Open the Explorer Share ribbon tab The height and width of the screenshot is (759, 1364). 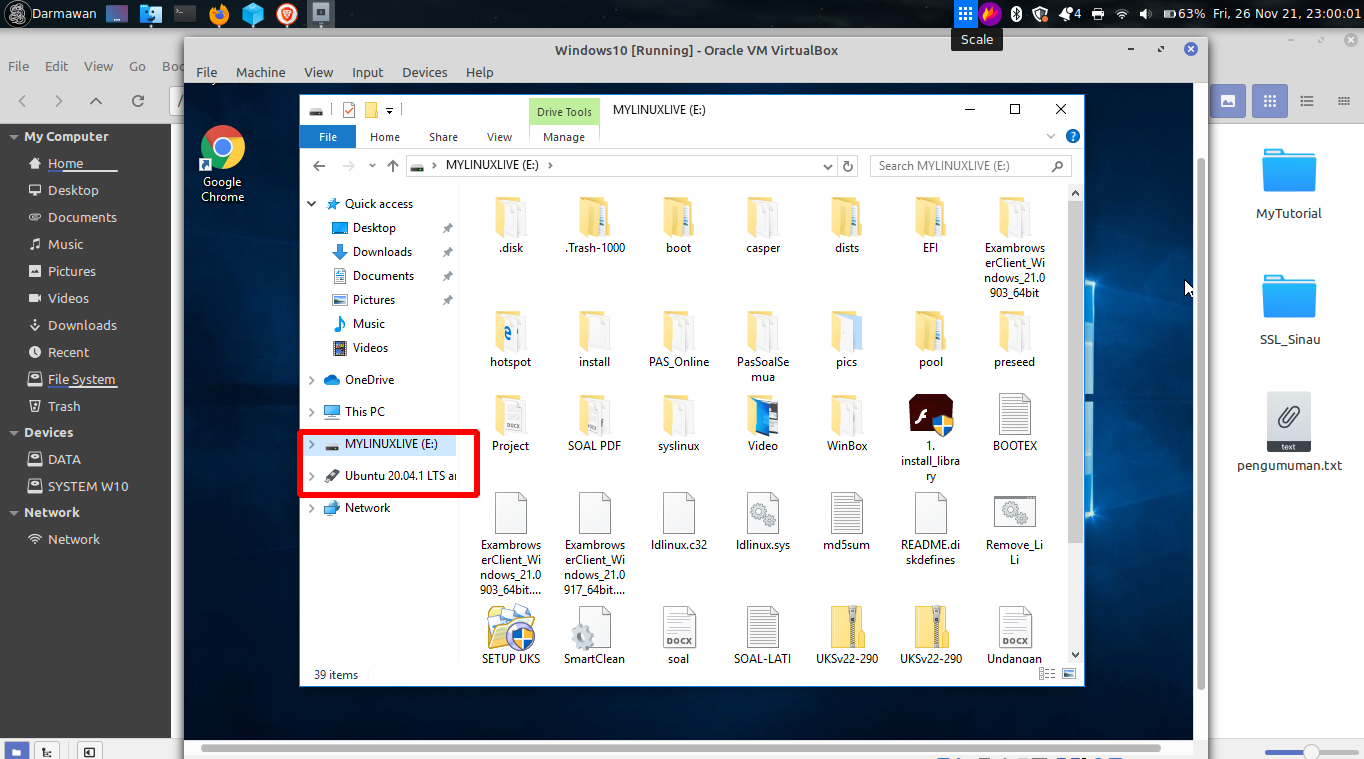(x=443, y=137)
